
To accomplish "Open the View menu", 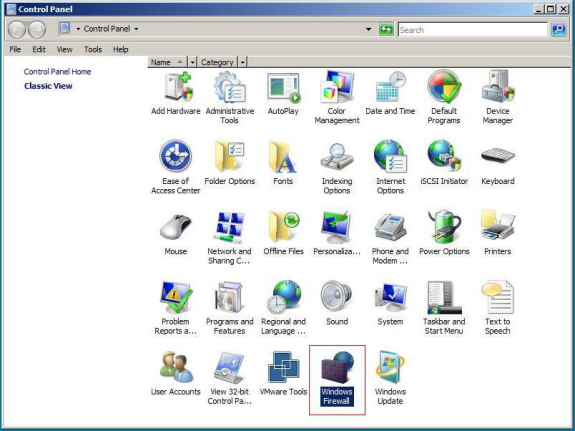I will [65, 50].
